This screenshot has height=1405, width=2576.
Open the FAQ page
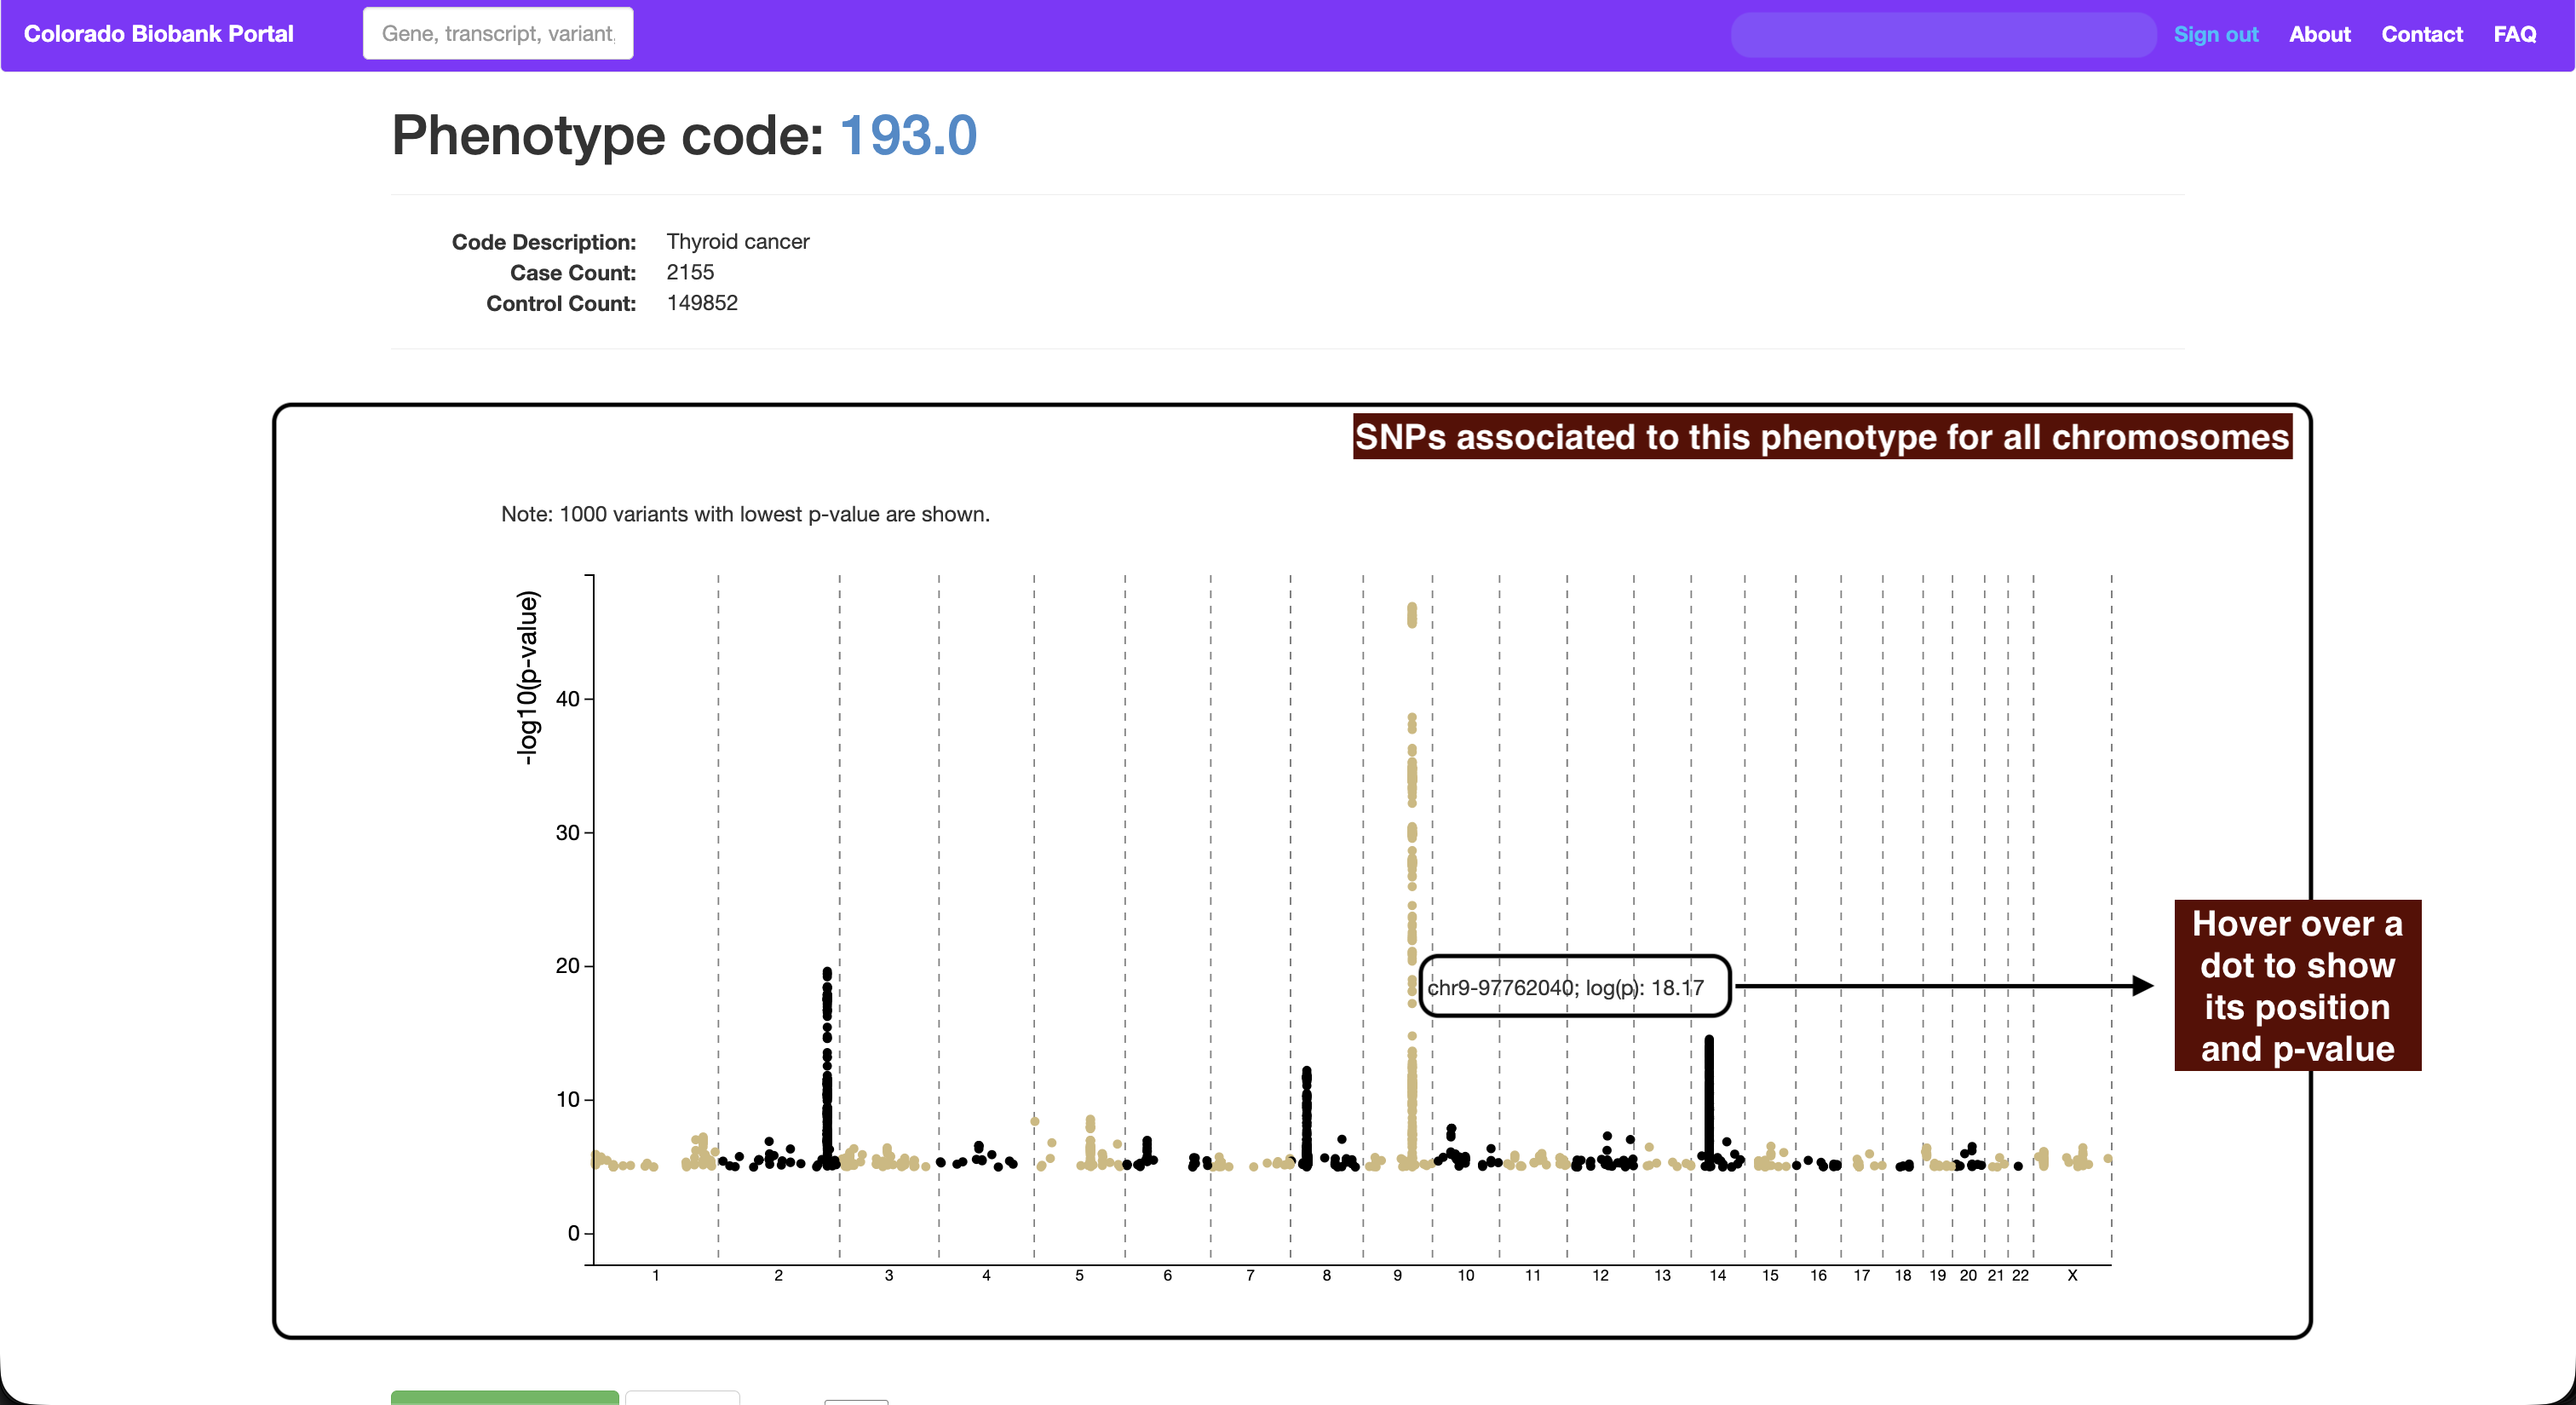(2514, 34)
